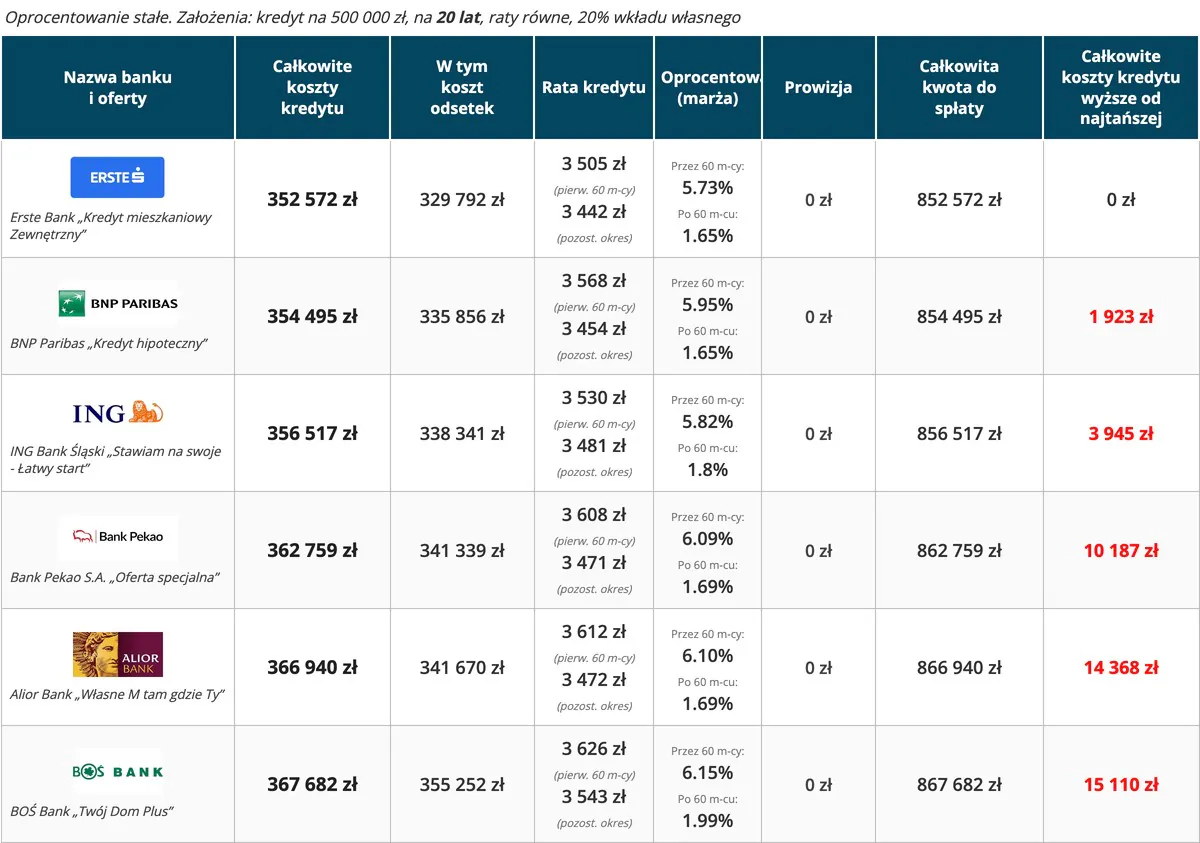
Task: Click the red 3 945 zł difference
Action: point(1121,433)
